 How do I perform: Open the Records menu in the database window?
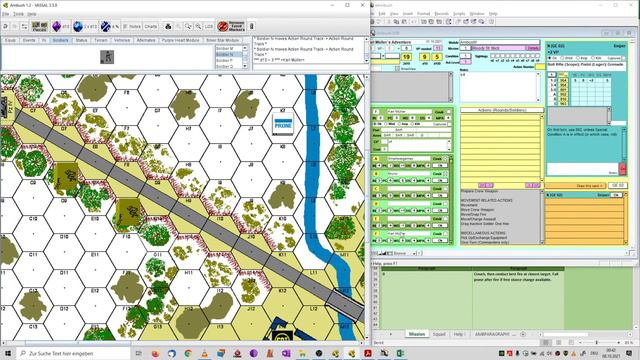(441, 13)
